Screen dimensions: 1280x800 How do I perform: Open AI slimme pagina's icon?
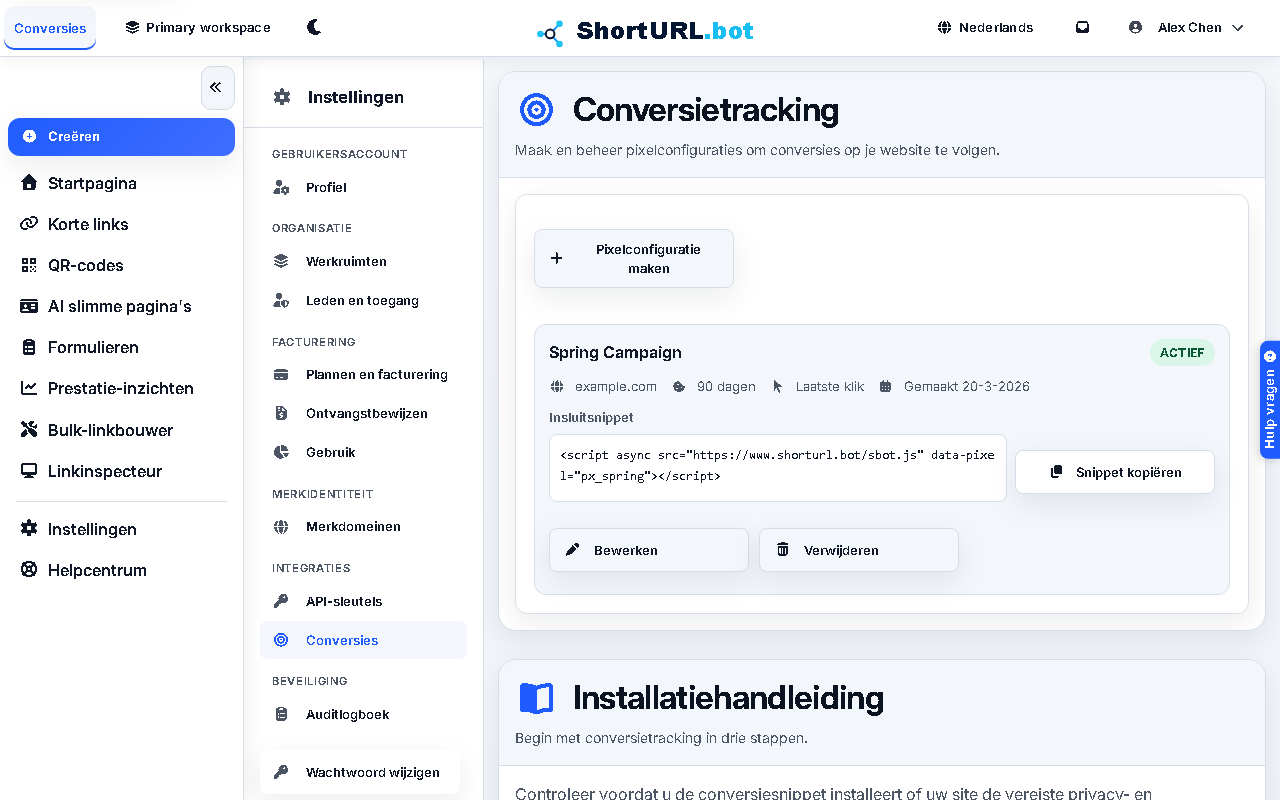(29, 306)
